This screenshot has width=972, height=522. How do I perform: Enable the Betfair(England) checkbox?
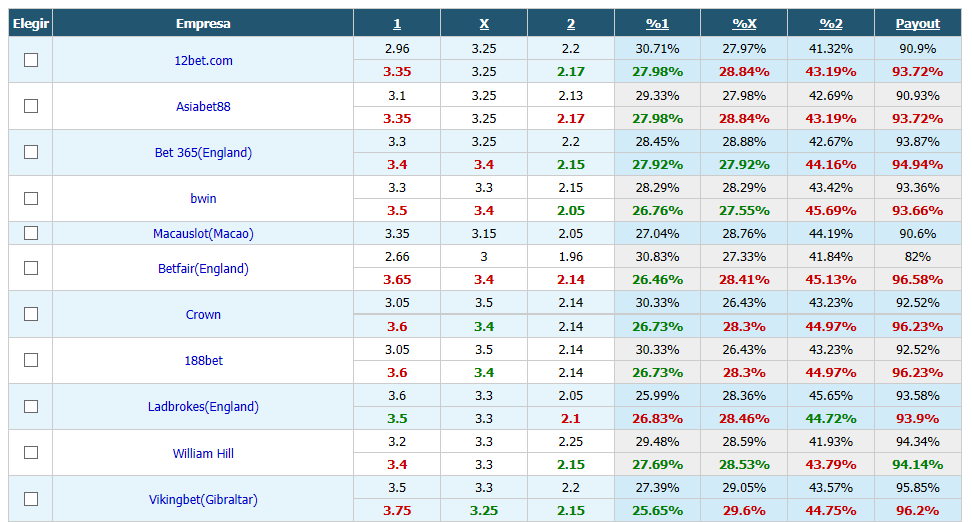click(31, 268)
